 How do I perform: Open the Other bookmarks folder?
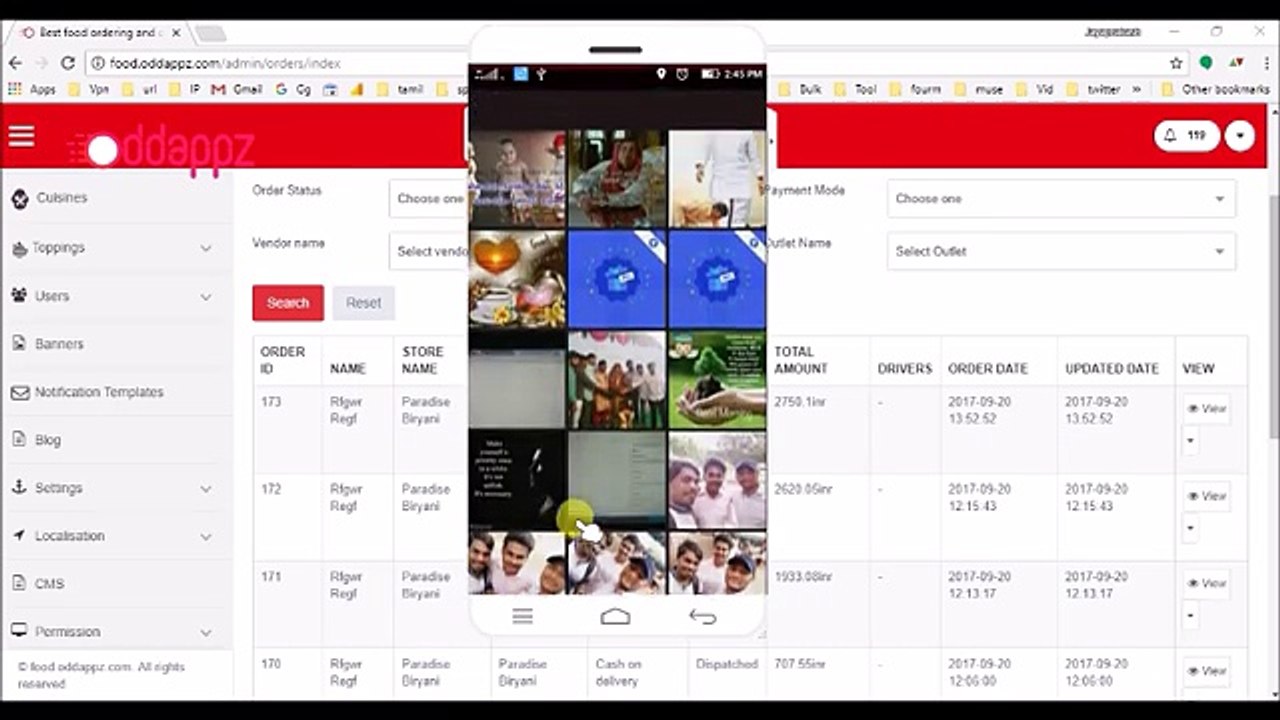pyautogui.click(x=1215, y=89)
